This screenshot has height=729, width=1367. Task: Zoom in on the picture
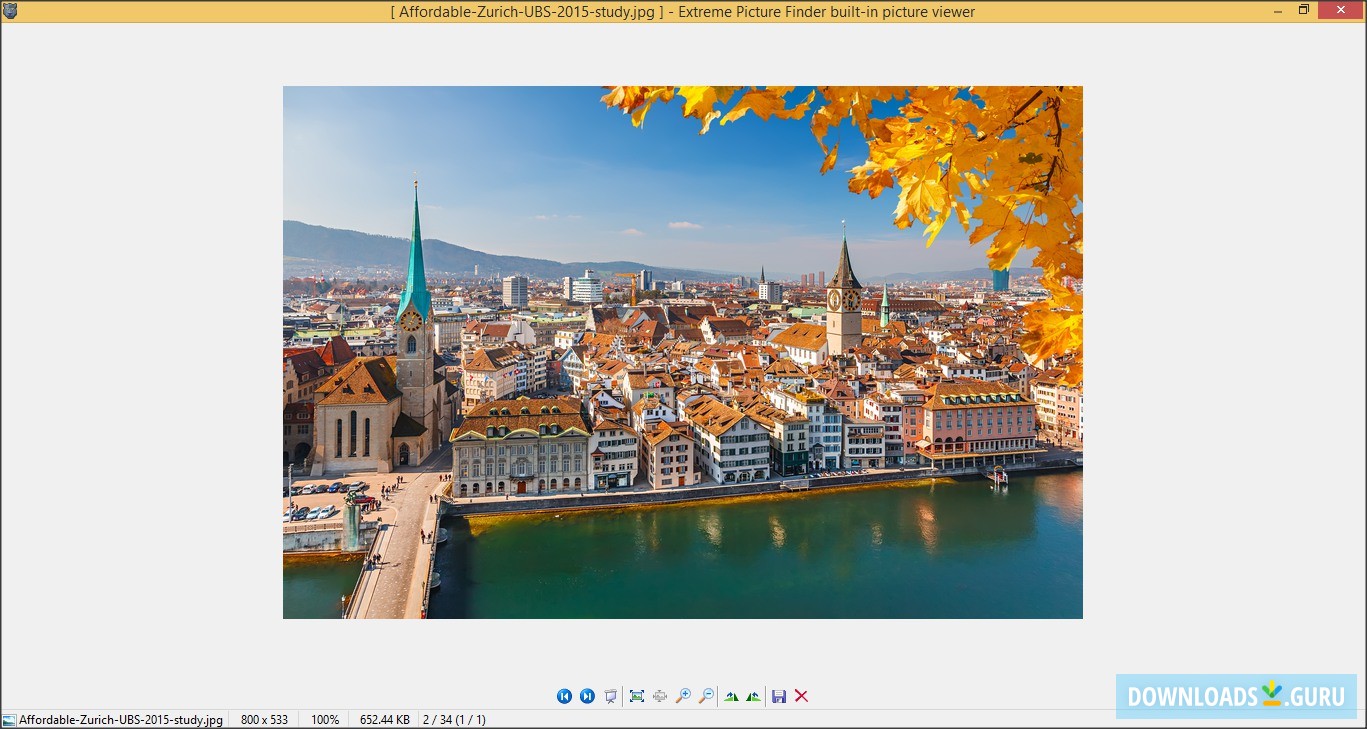685,695
